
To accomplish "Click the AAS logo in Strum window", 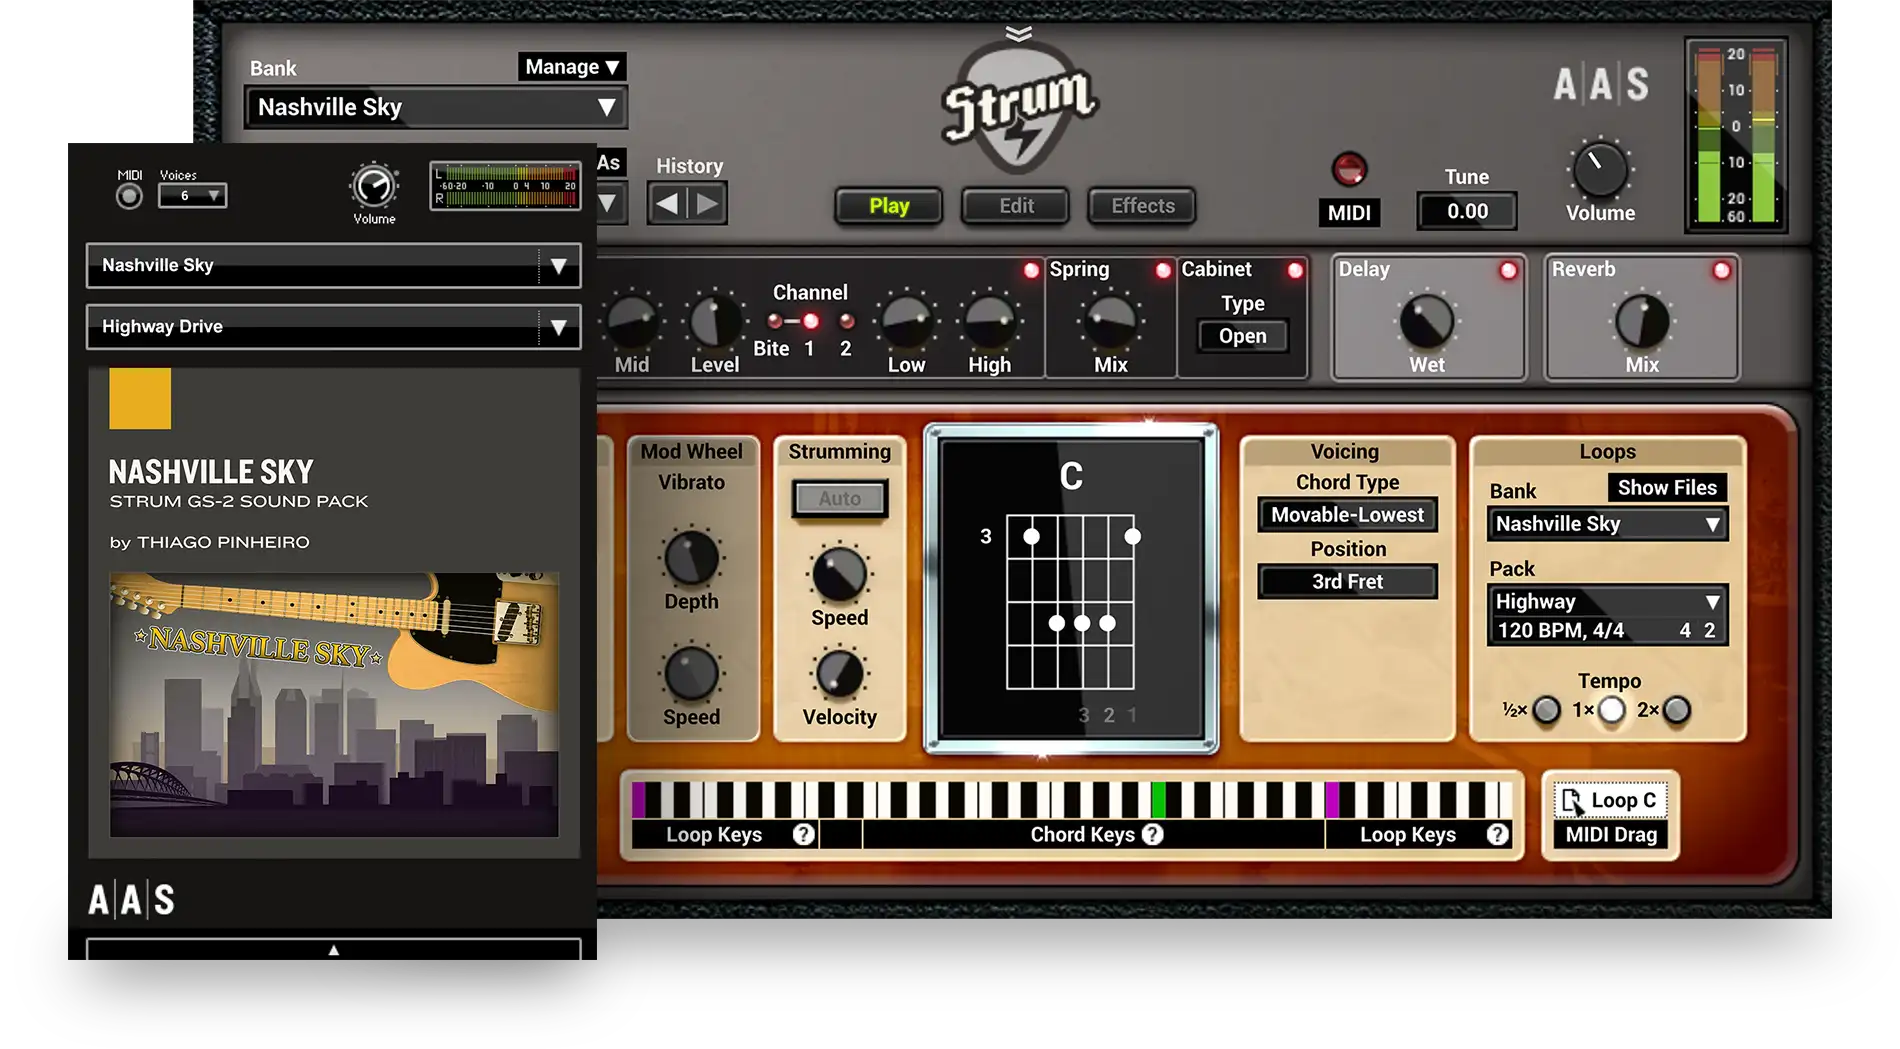I will click(x=1600, y=85).
